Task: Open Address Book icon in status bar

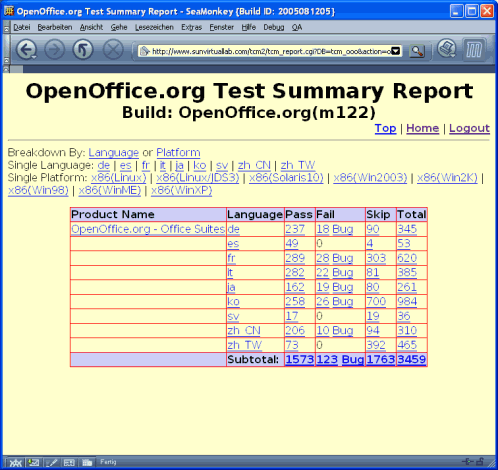Action: click(69, 463)
